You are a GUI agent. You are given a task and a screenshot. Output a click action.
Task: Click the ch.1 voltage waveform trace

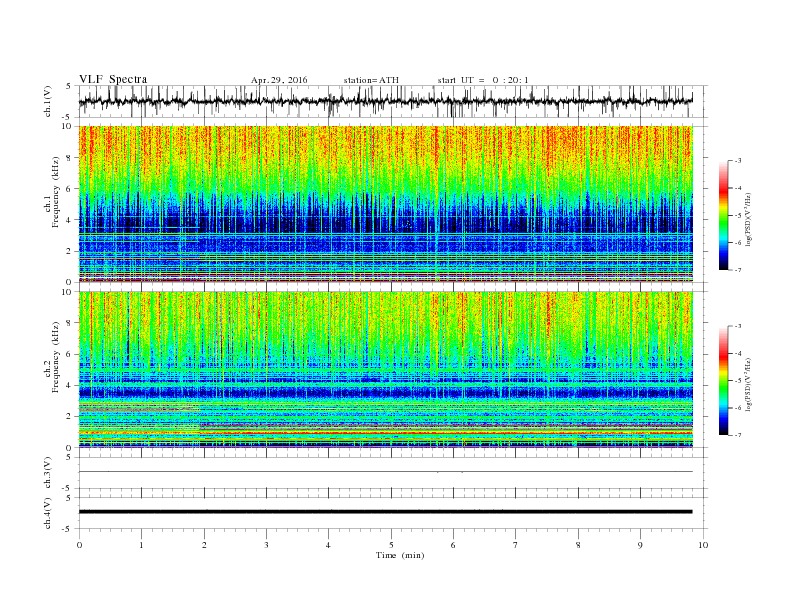pos(385,101)
